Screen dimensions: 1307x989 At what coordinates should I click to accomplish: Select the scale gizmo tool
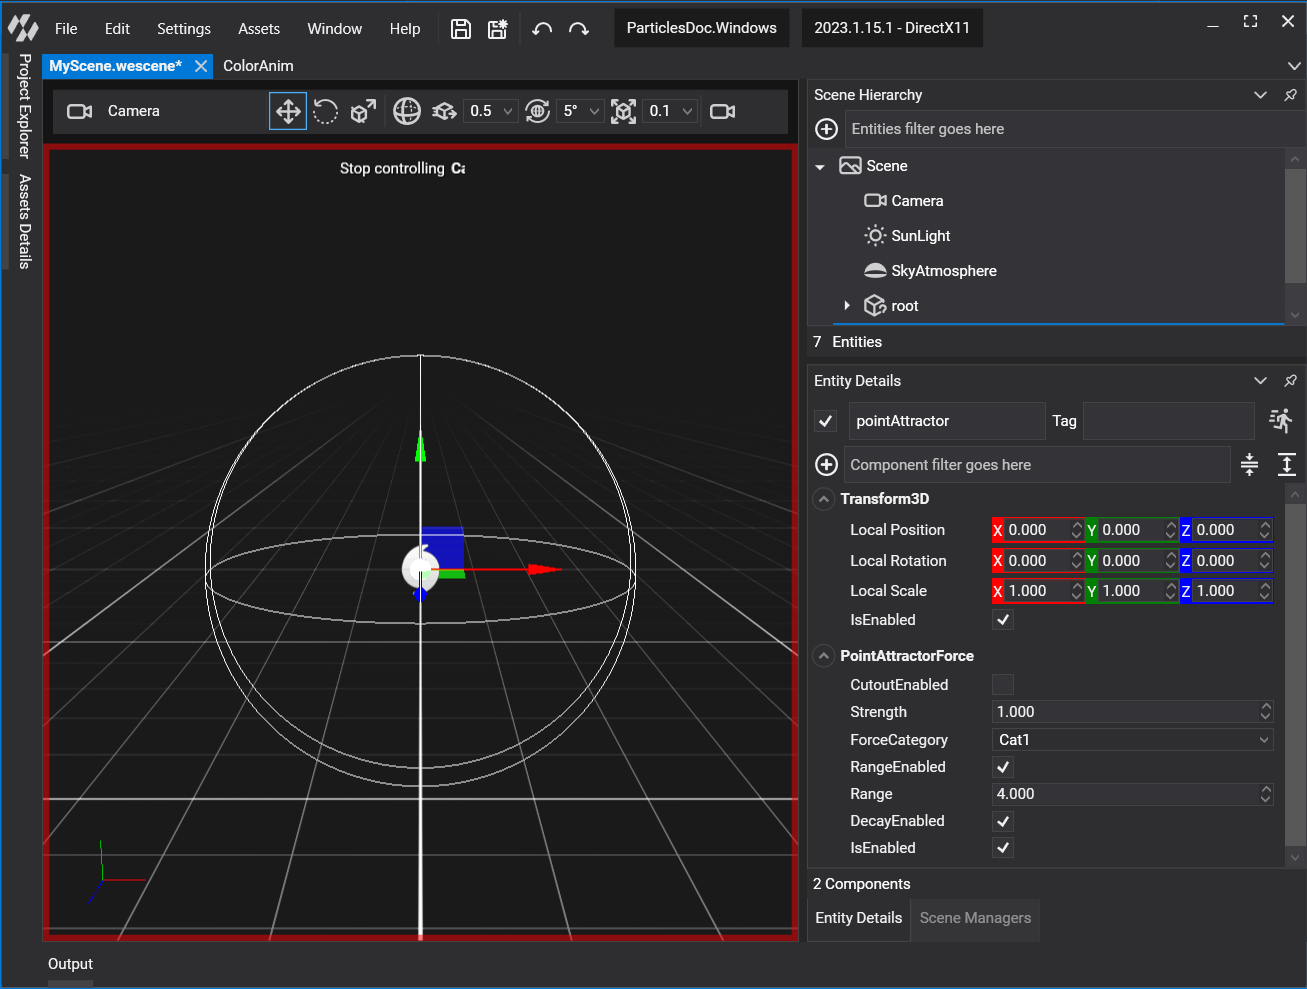363,111
